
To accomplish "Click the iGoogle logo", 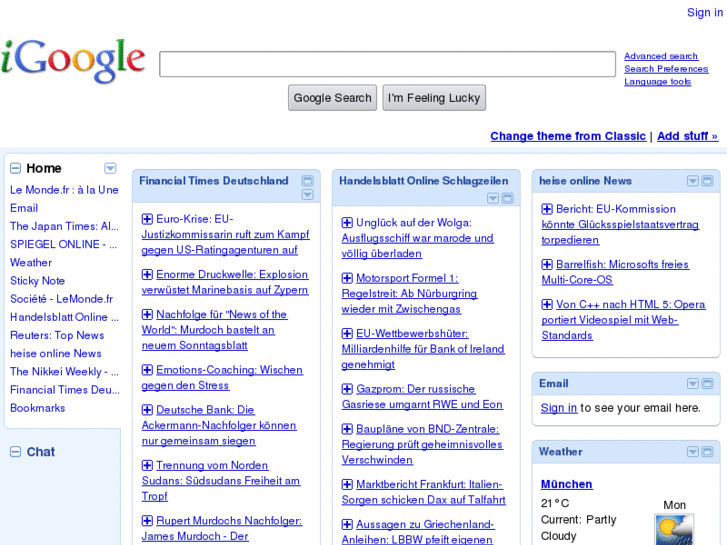I will [73, 61].
